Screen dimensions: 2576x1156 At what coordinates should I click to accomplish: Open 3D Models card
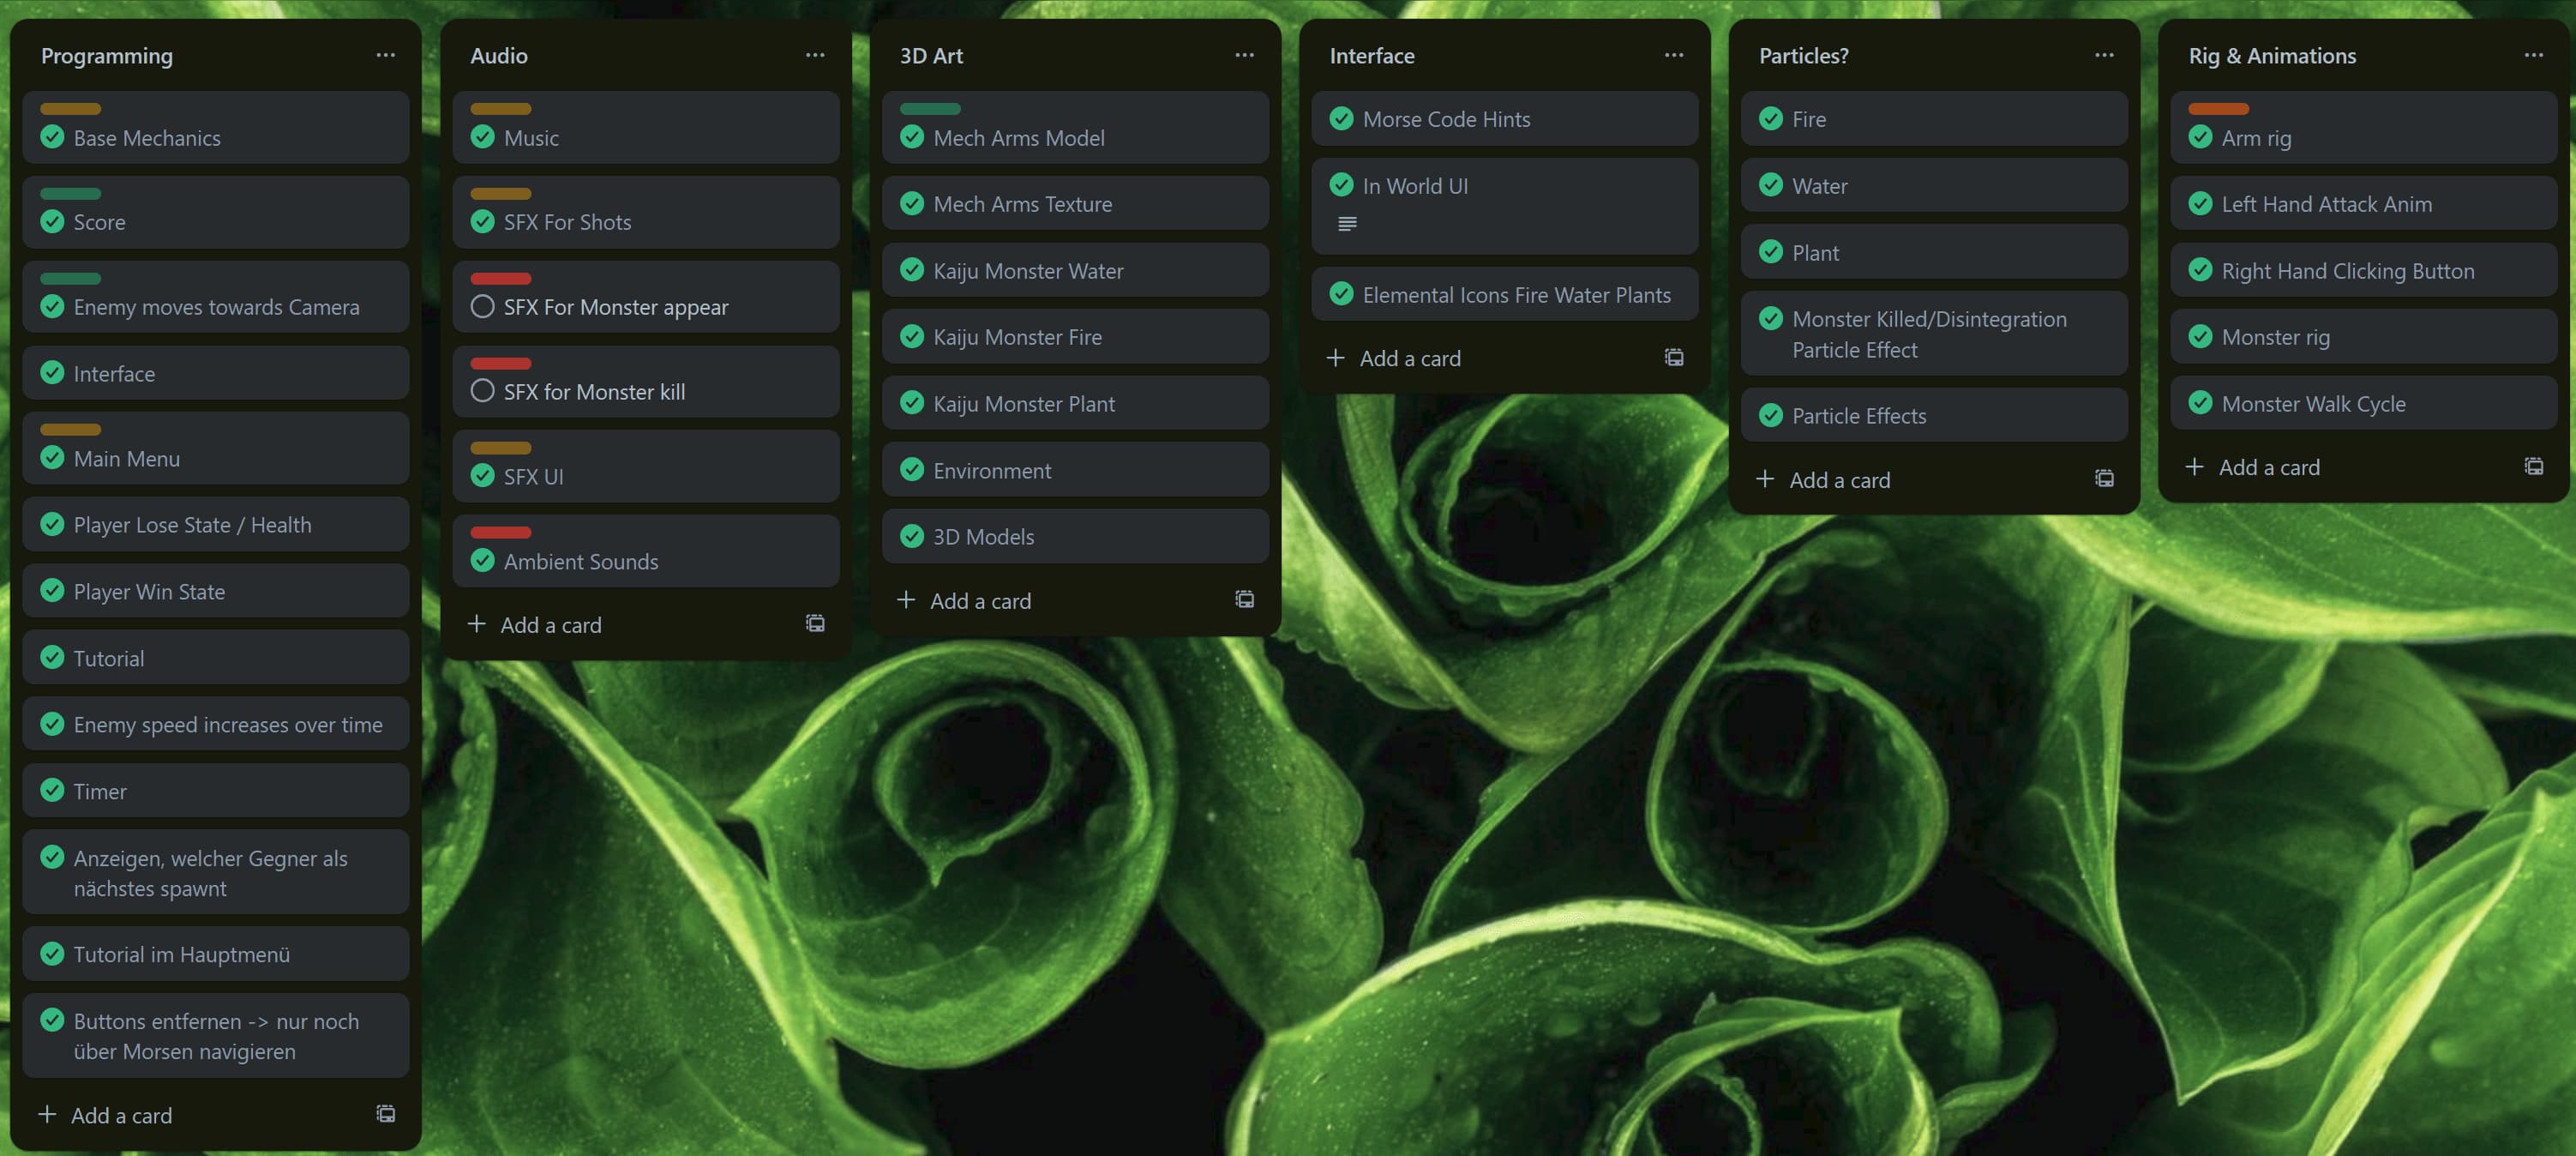click(1075, 536)
